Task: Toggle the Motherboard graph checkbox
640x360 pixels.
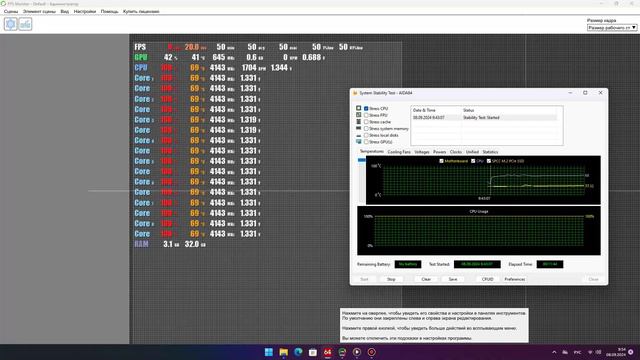Action: (441, 161)
